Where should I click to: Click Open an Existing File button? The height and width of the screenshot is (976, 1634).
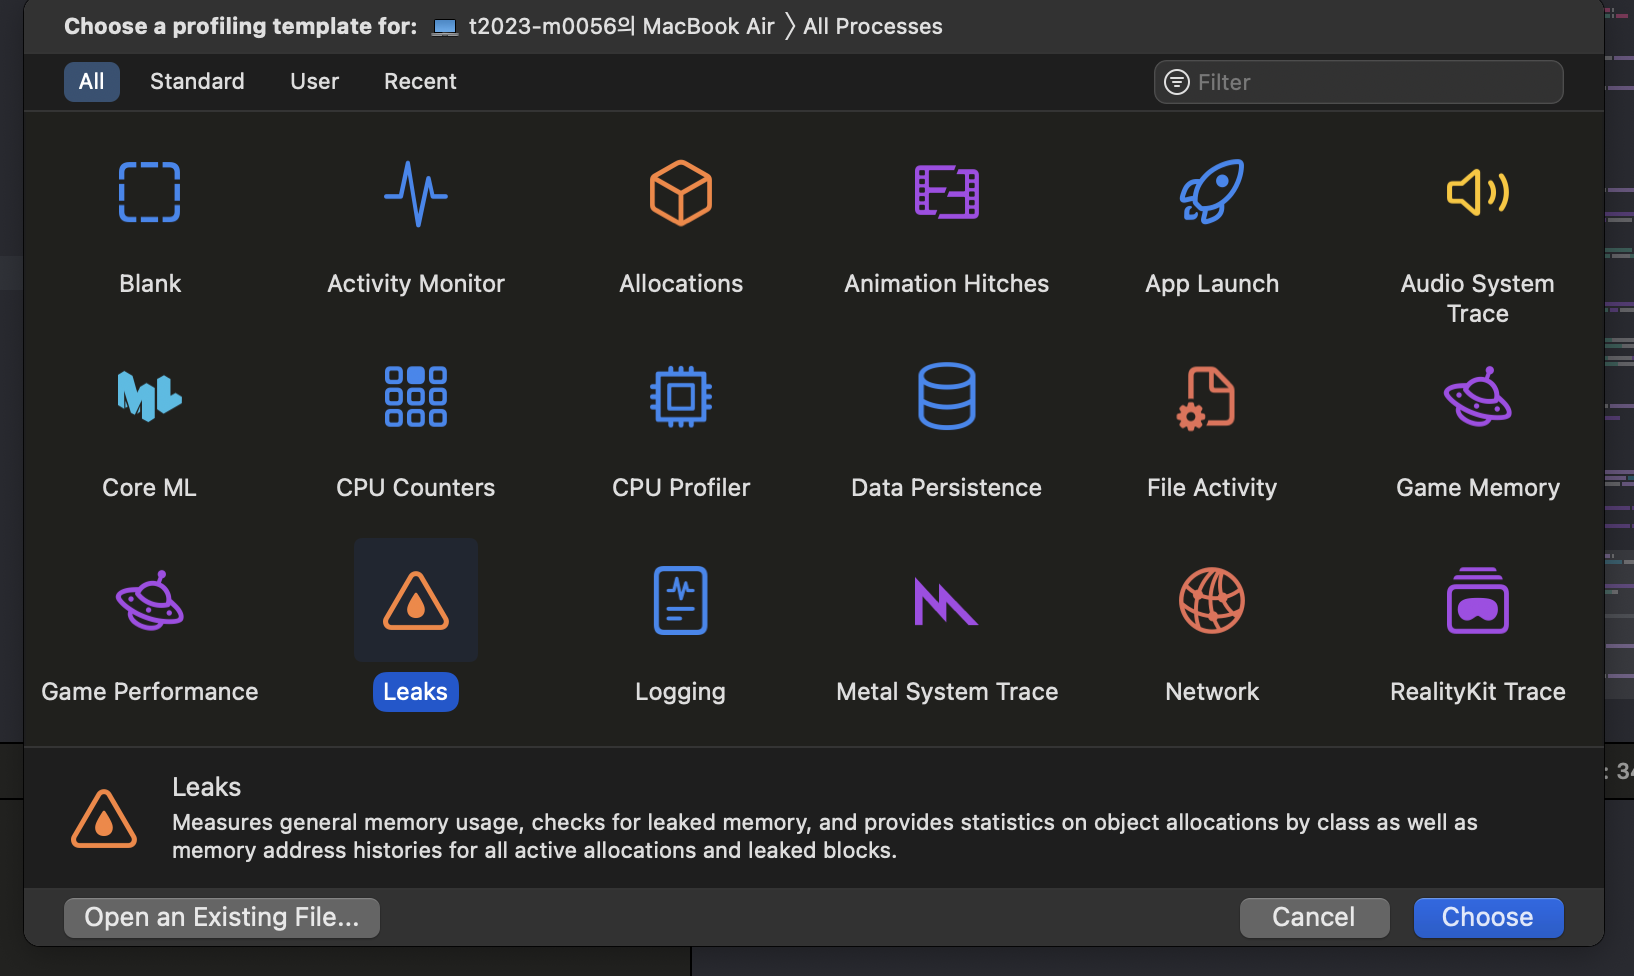(x=222, y=917)
